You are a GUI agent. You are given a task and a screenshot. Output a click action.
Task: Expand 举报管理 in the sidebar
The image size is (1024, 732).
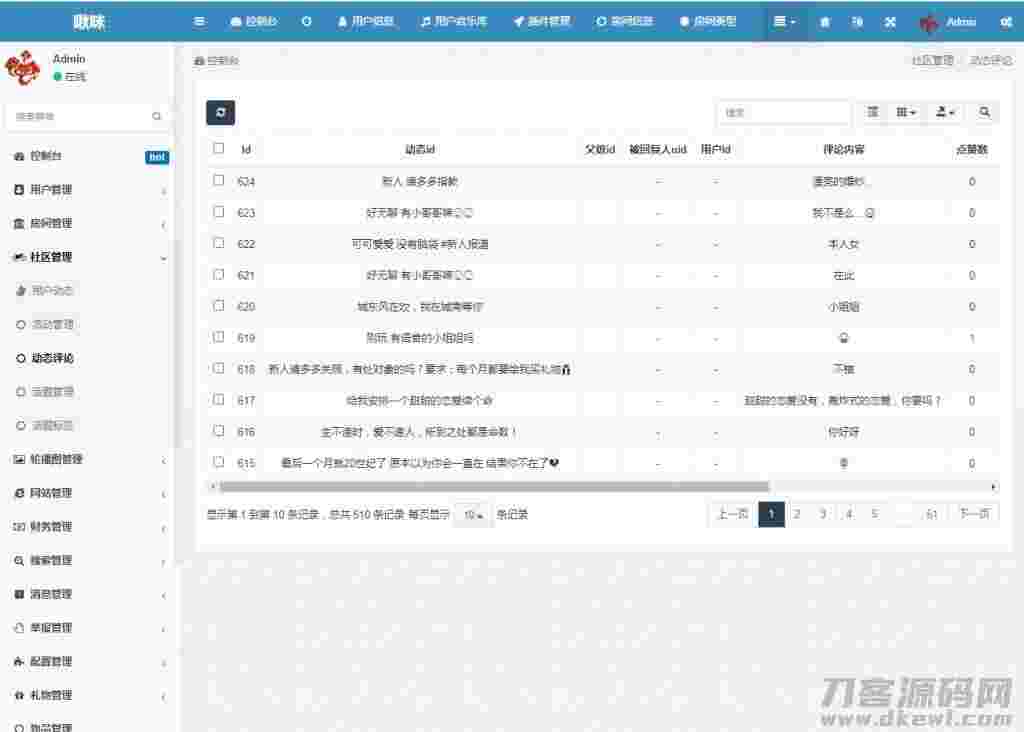[x=88, y=628]
